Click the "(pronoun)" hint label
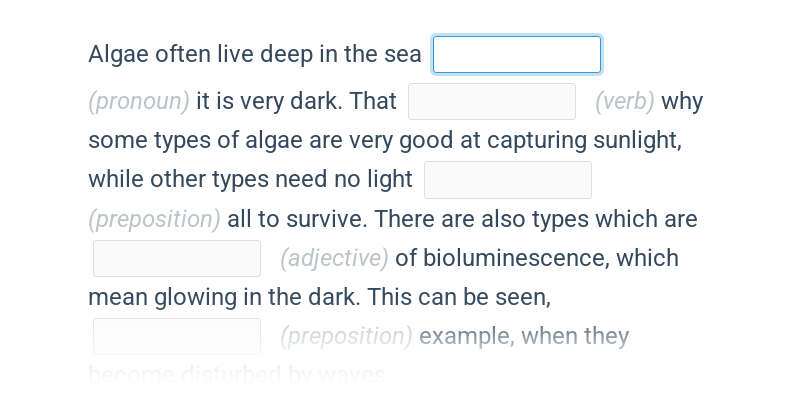Image resolution: width=800 pixels, height=400 pixels. click(x=139, y=102)
